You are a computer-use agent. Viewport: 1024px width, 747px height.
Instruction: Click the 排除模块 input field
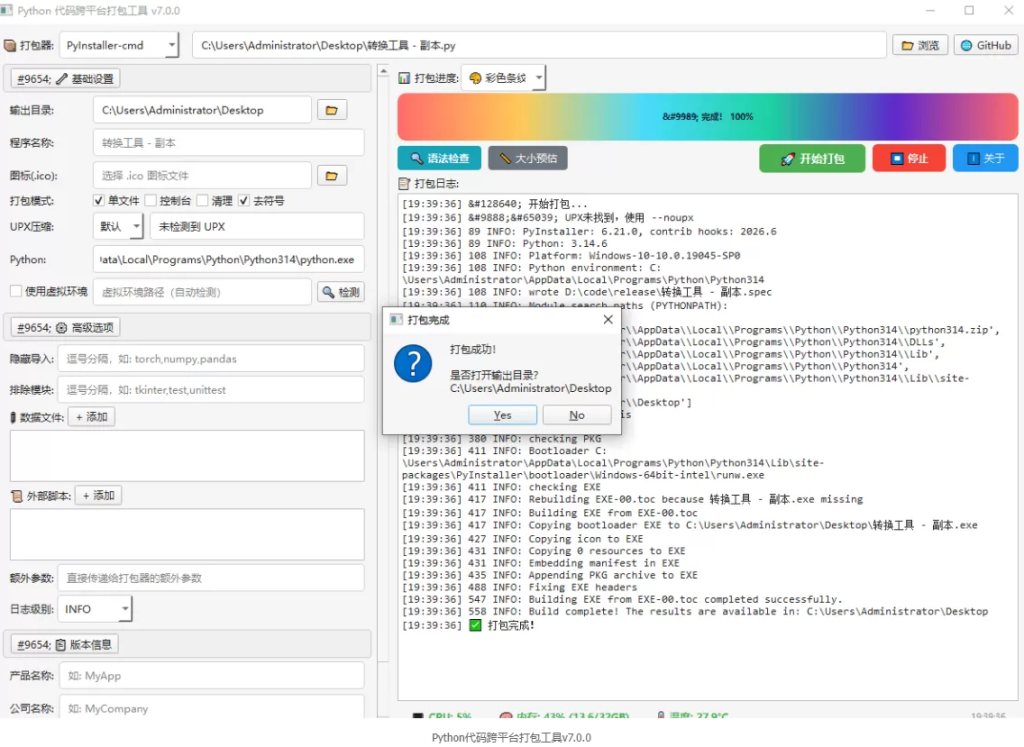[211, 390]
